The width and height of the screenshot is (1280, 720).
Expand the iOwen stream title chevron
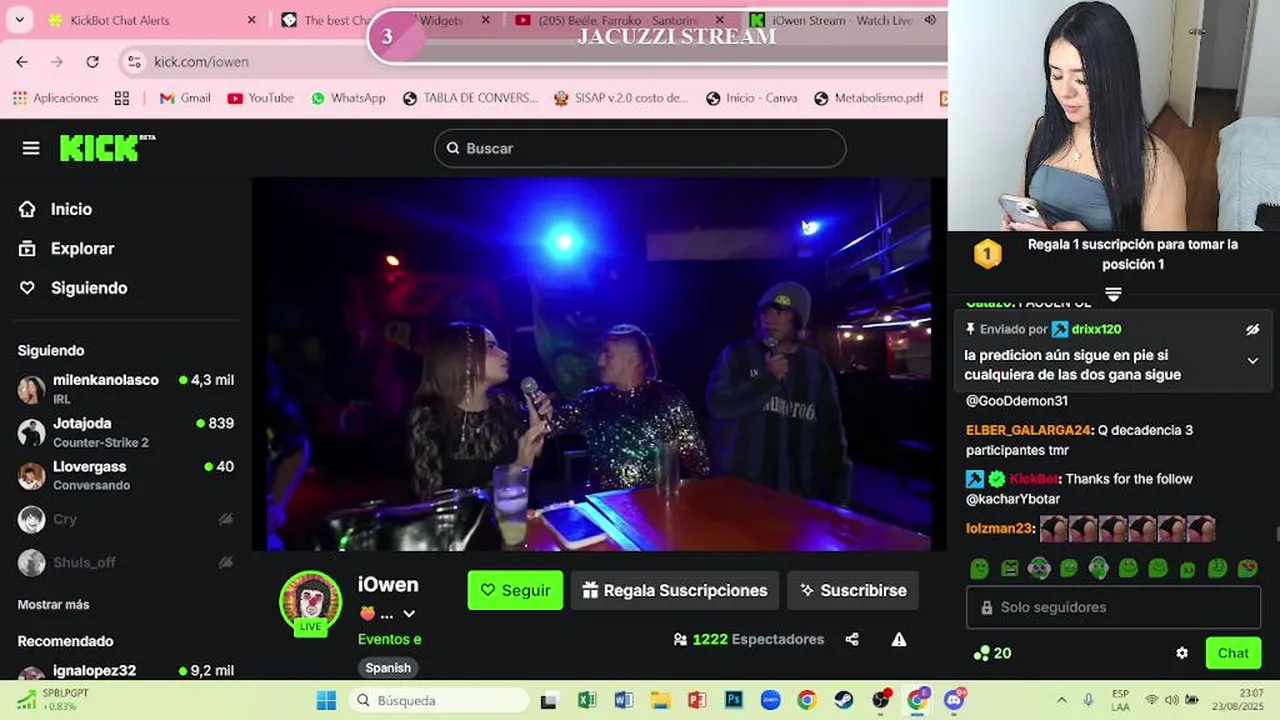(x=409, y=614)
